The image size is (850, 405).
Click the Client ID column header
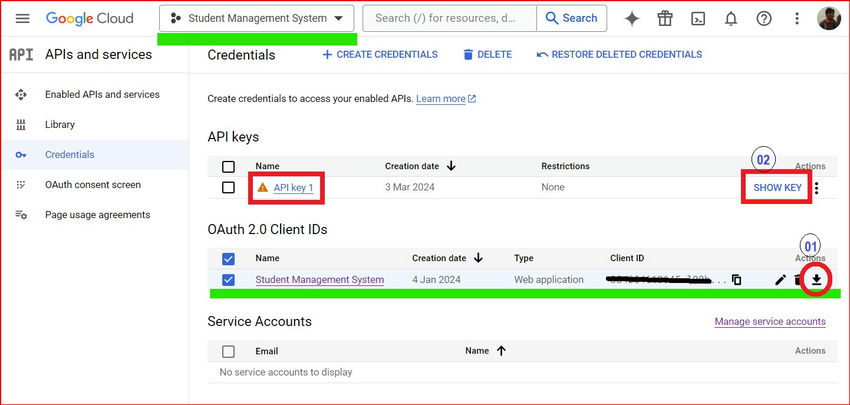point(627,259)
